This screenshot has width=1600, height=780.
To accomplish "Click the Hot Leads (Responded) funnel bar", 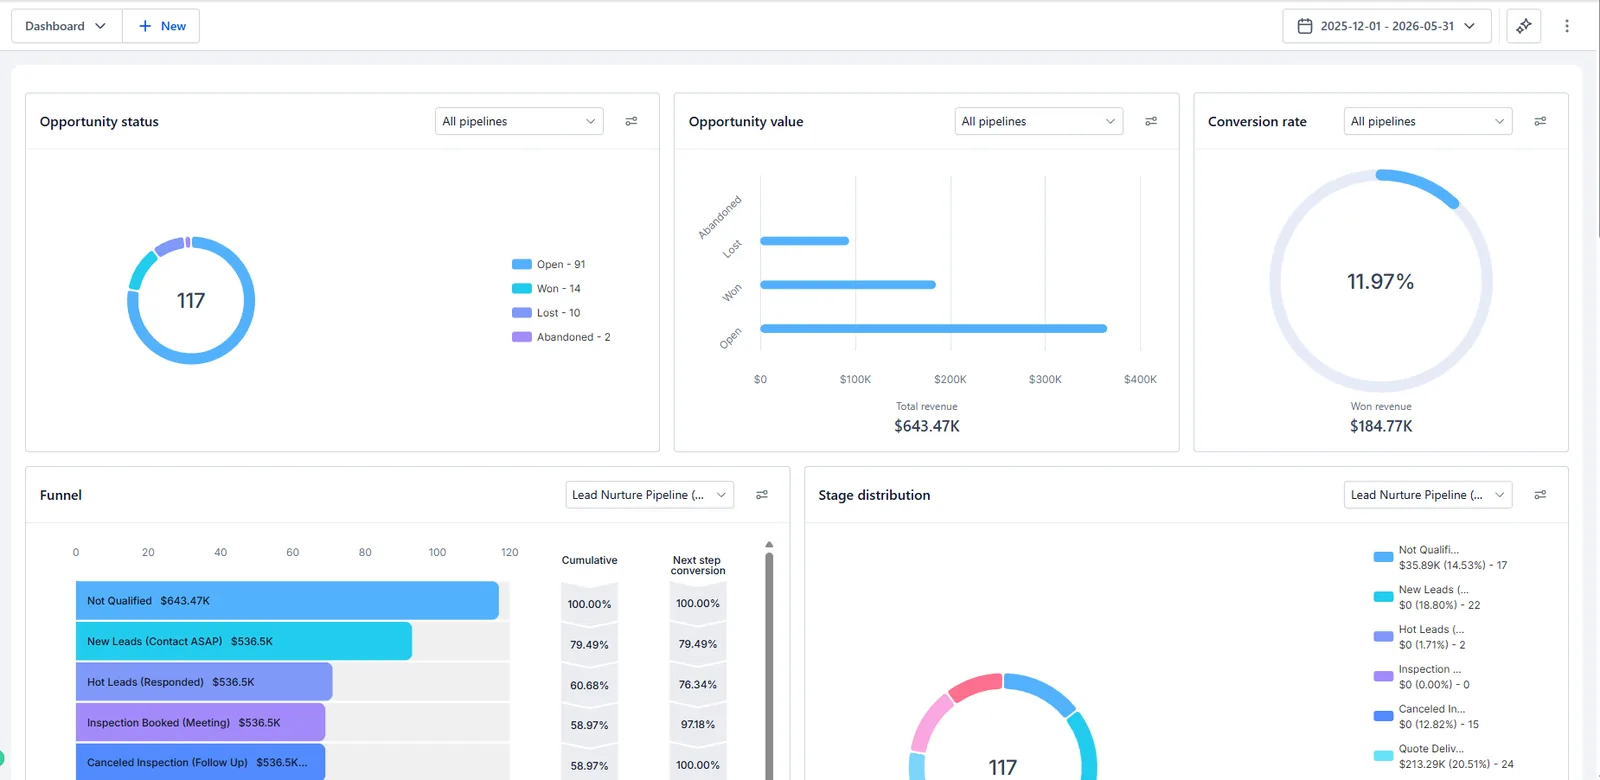I will (x=204, y=682).
